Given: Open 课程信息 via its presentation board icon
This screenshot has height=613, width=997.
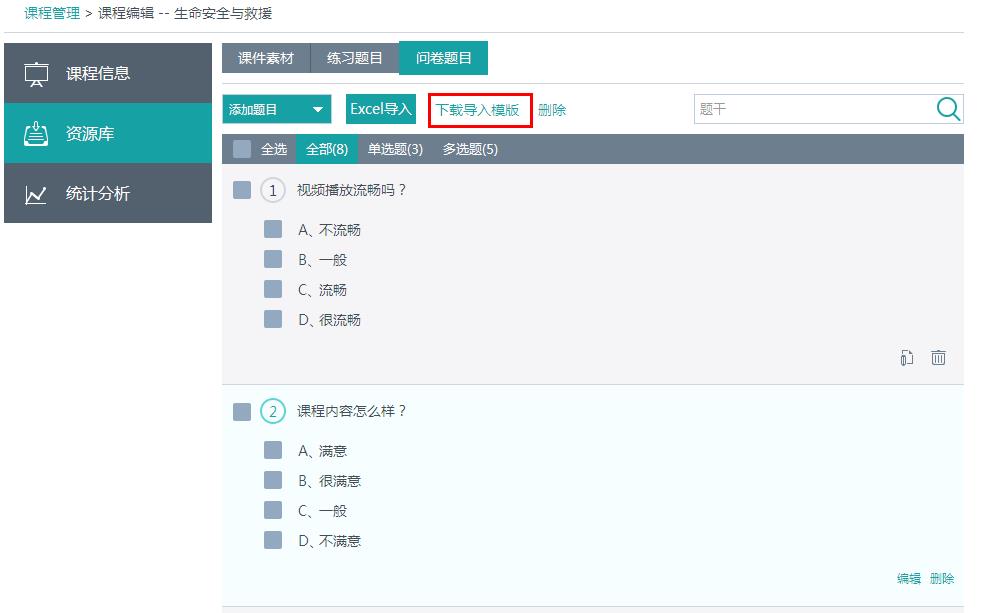Looking at the screenshot, I should click(x=36, y=74).
